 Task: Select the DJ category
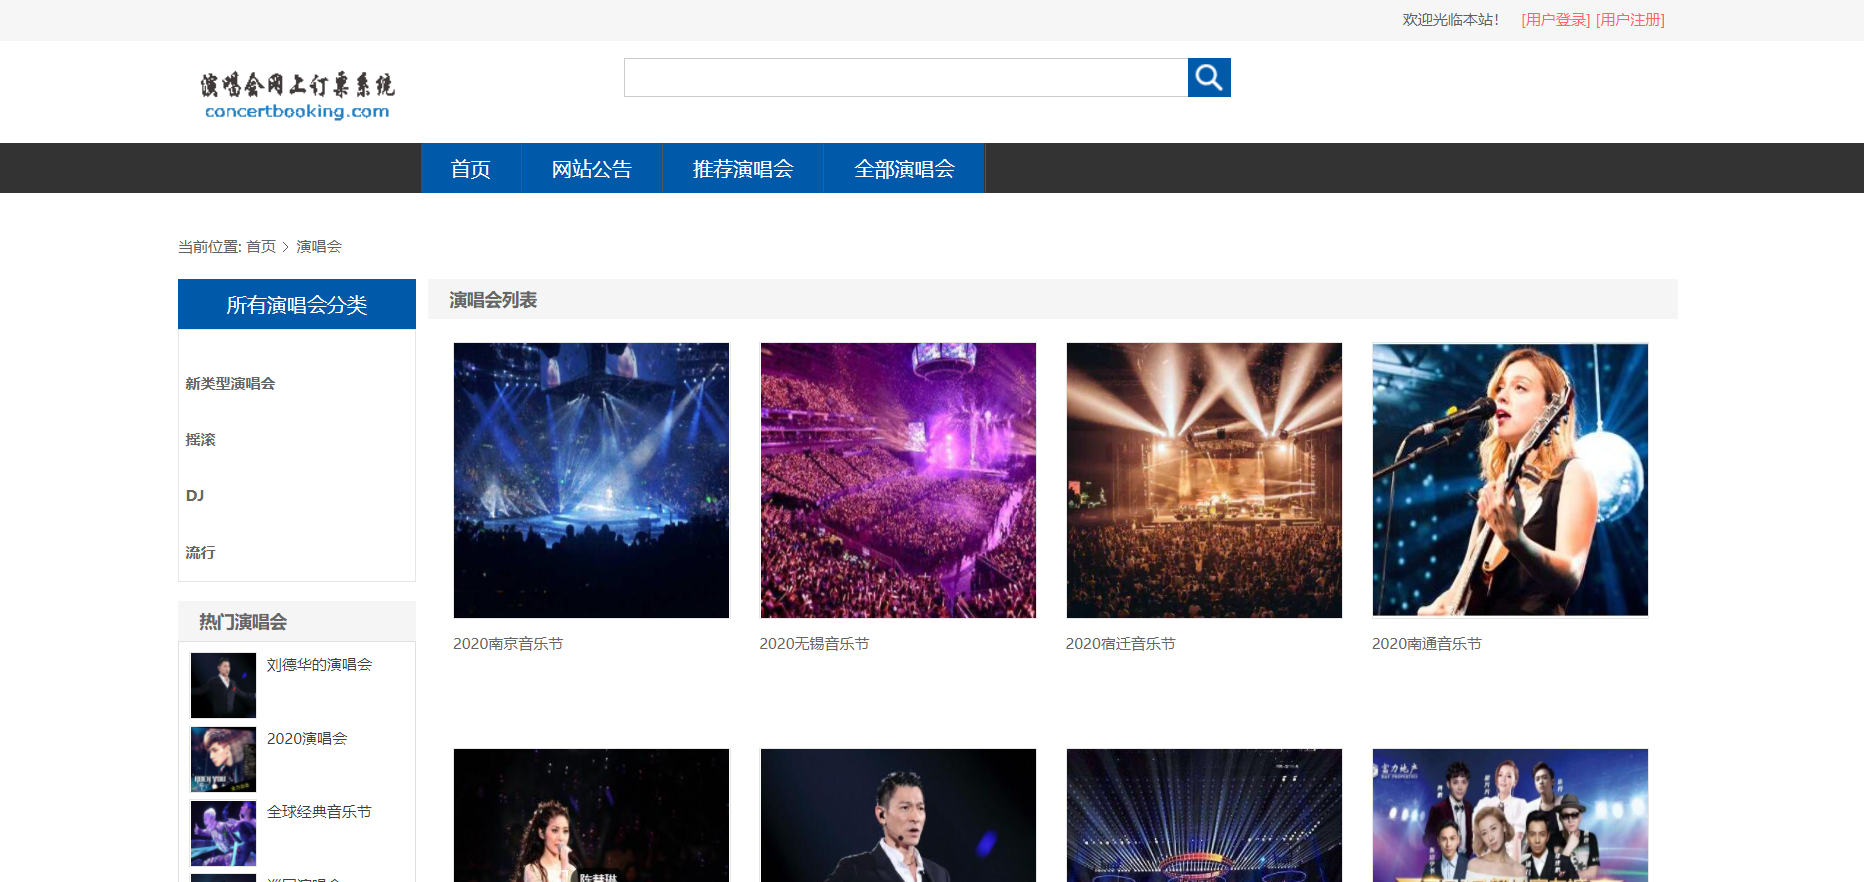(x=195, y=496)
